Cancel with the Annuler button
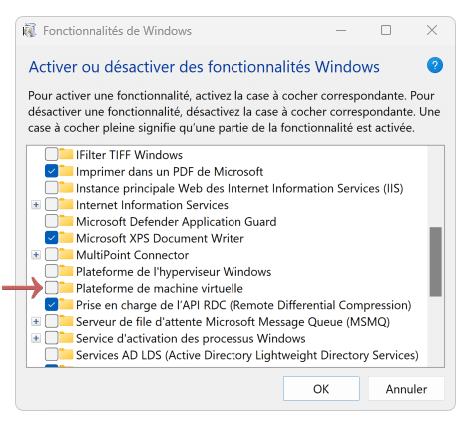 [x=406, y=389]
